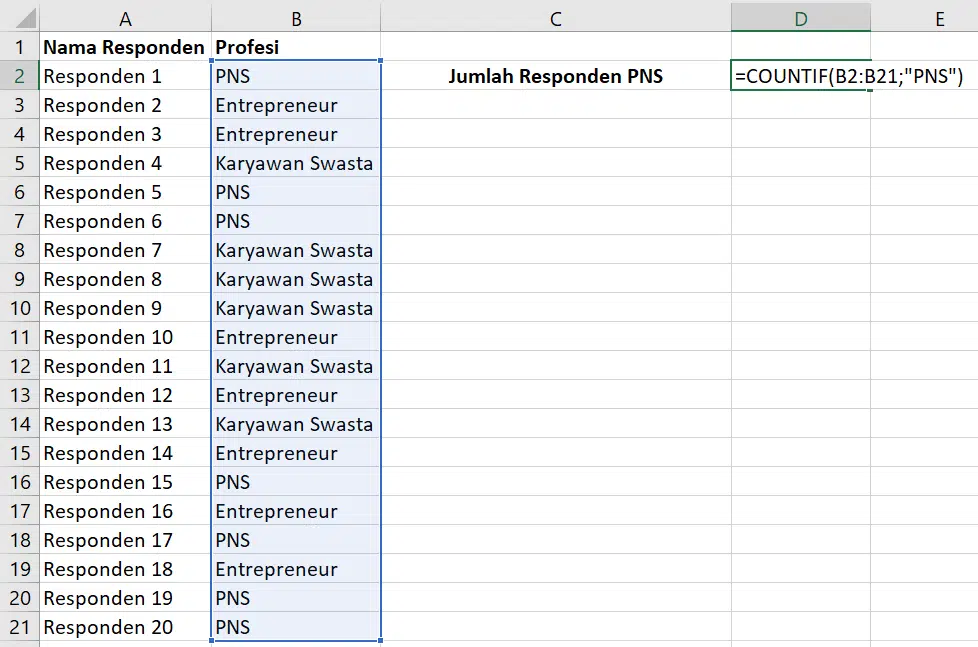The width and height of the screenshot is (978, 647).
Task: Click Entrepreneur cell in row 3
Action: pos(296,105)
